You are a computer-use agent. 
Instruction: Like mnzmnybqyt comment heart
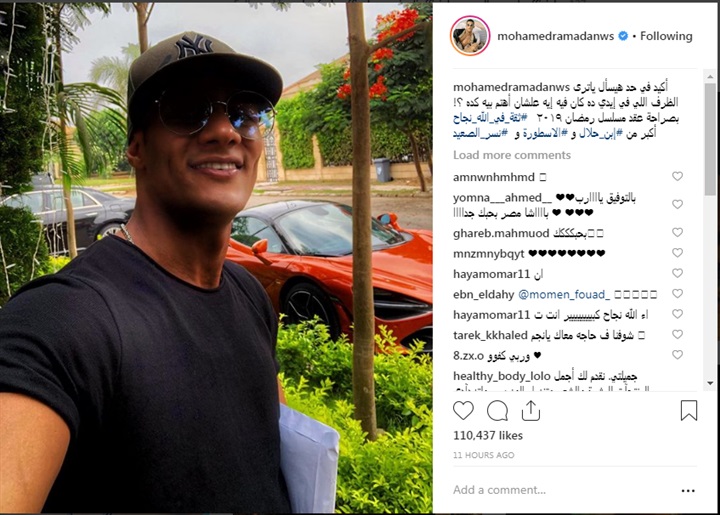point(677,252)
